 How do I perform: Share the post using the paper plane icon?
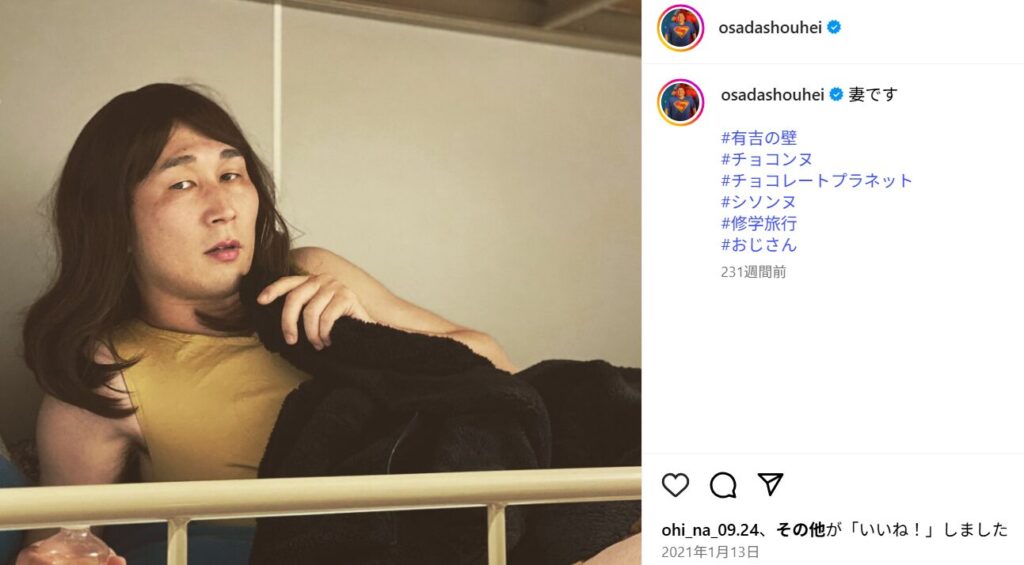771,484
